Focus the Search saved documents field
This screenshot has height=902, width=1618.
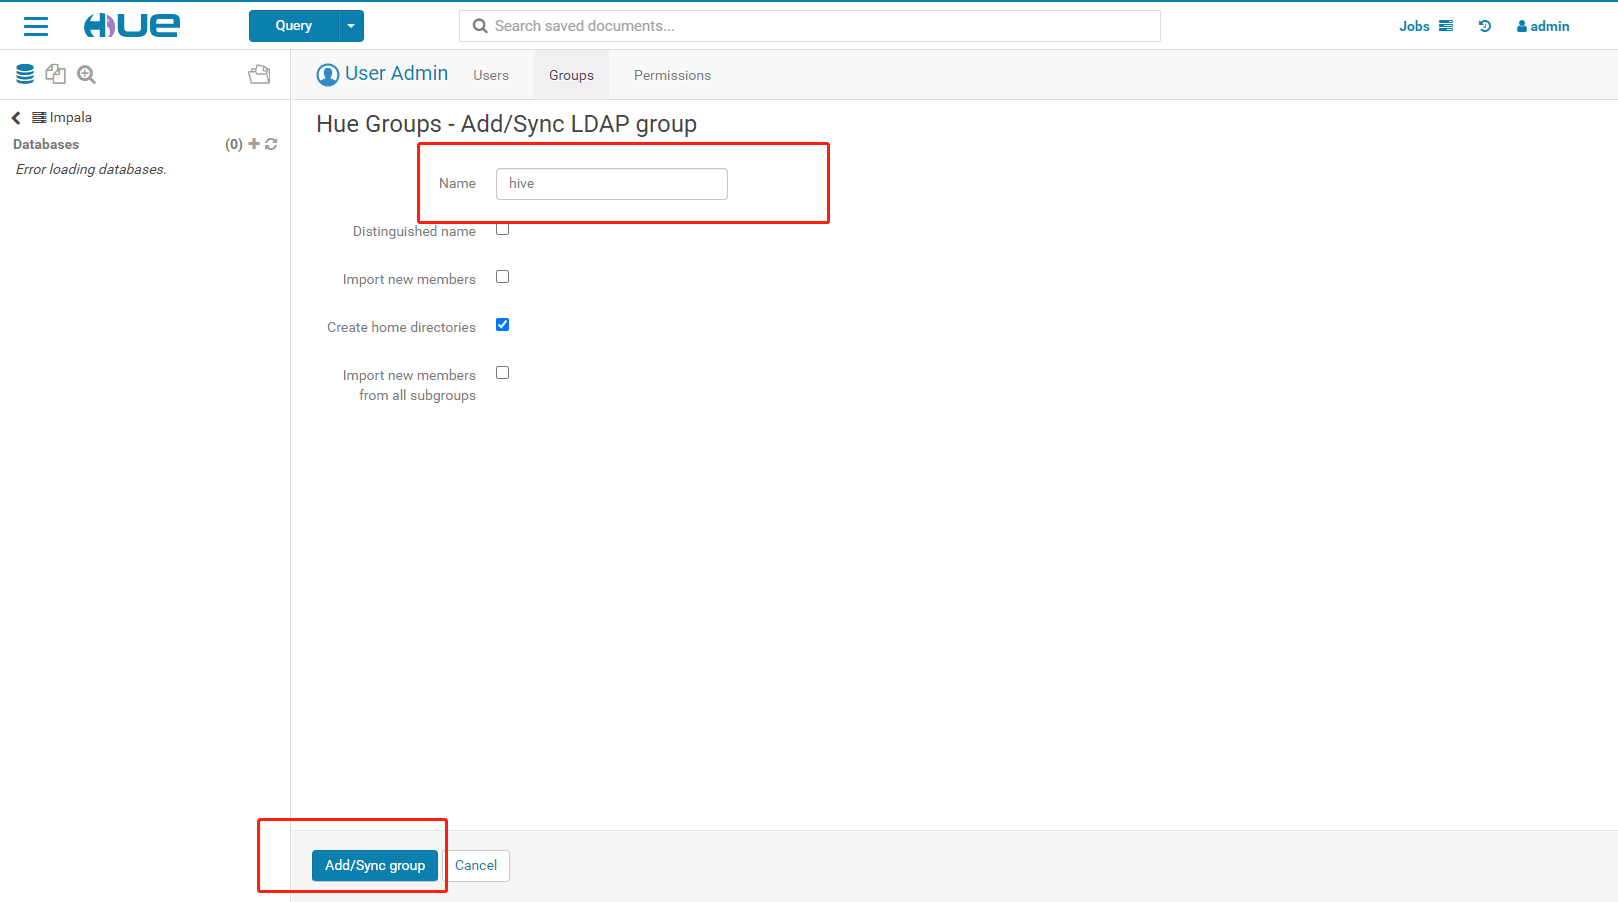coord(810,26)
